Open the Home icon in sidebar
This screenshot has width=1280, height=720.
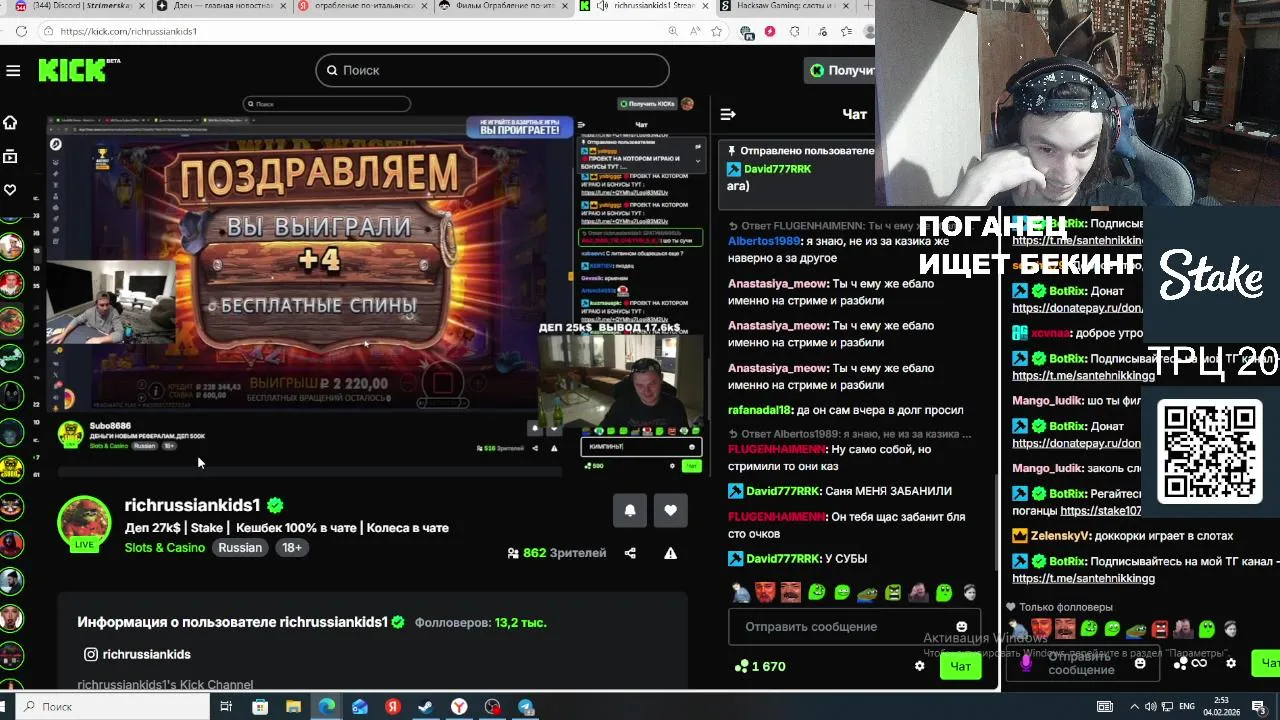[10, 122]
